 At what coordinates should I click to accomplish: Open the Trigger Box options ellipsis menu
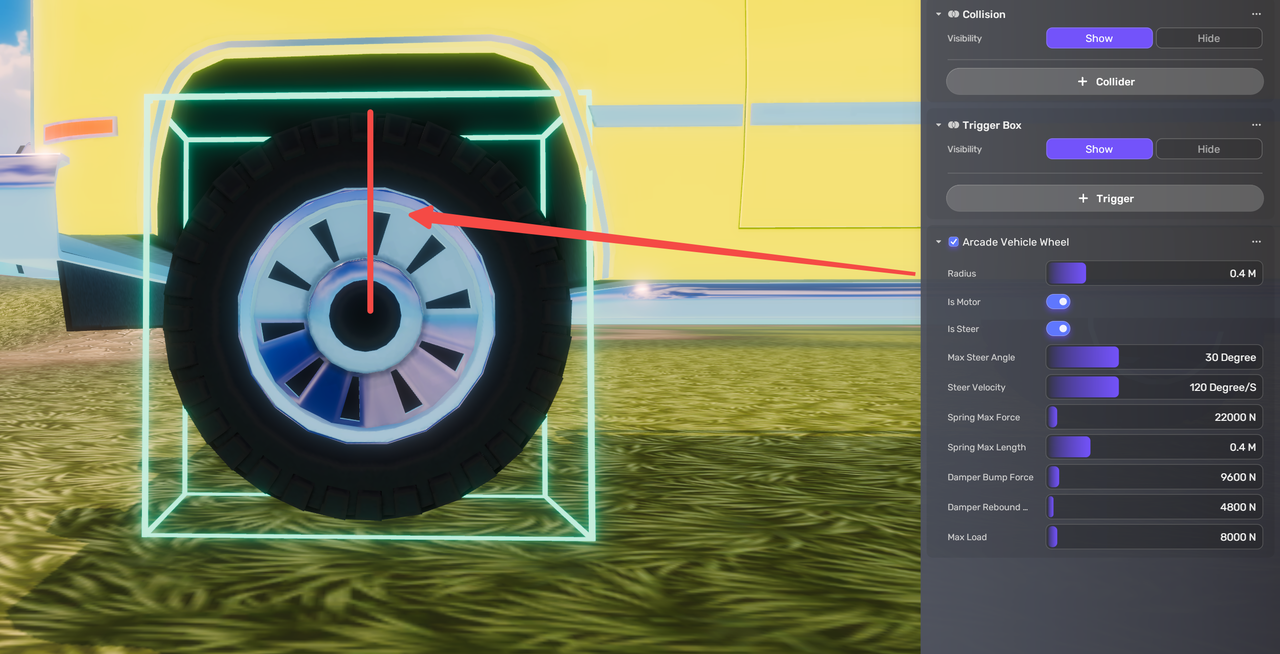tap(1256, 125)
